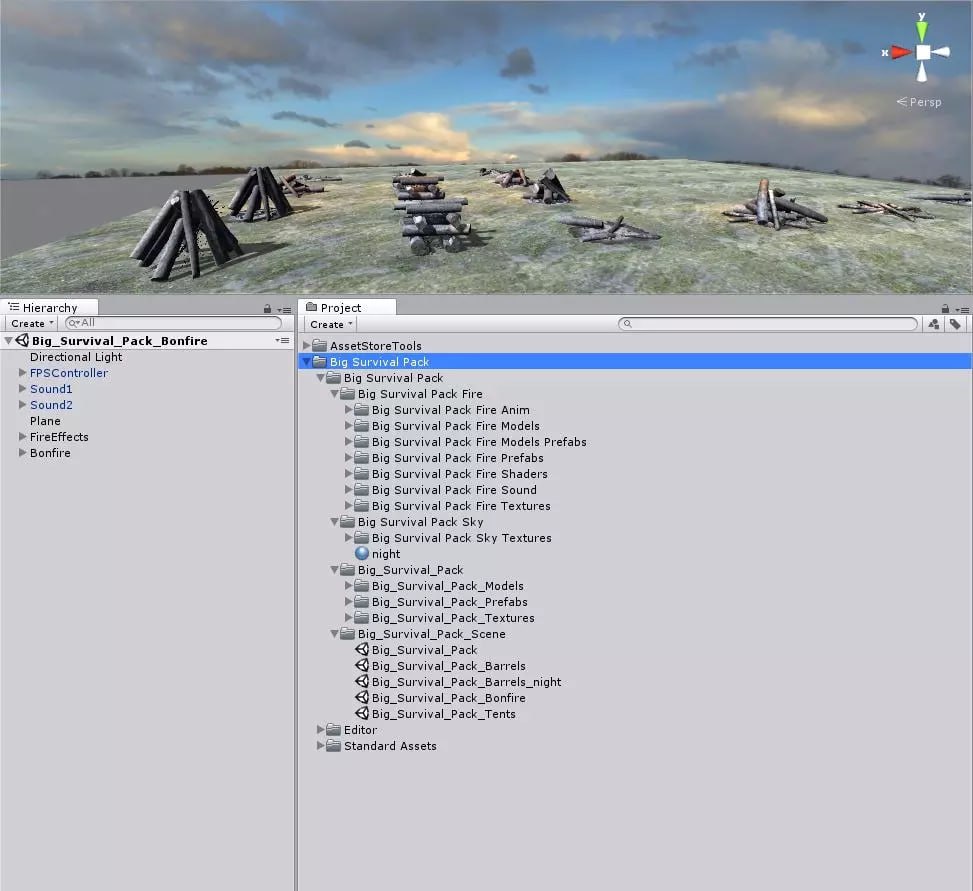Open the Big_Survival_Pack_Tents scene file
The height and width of the screenshot is (891, 973).
[443, 714]
